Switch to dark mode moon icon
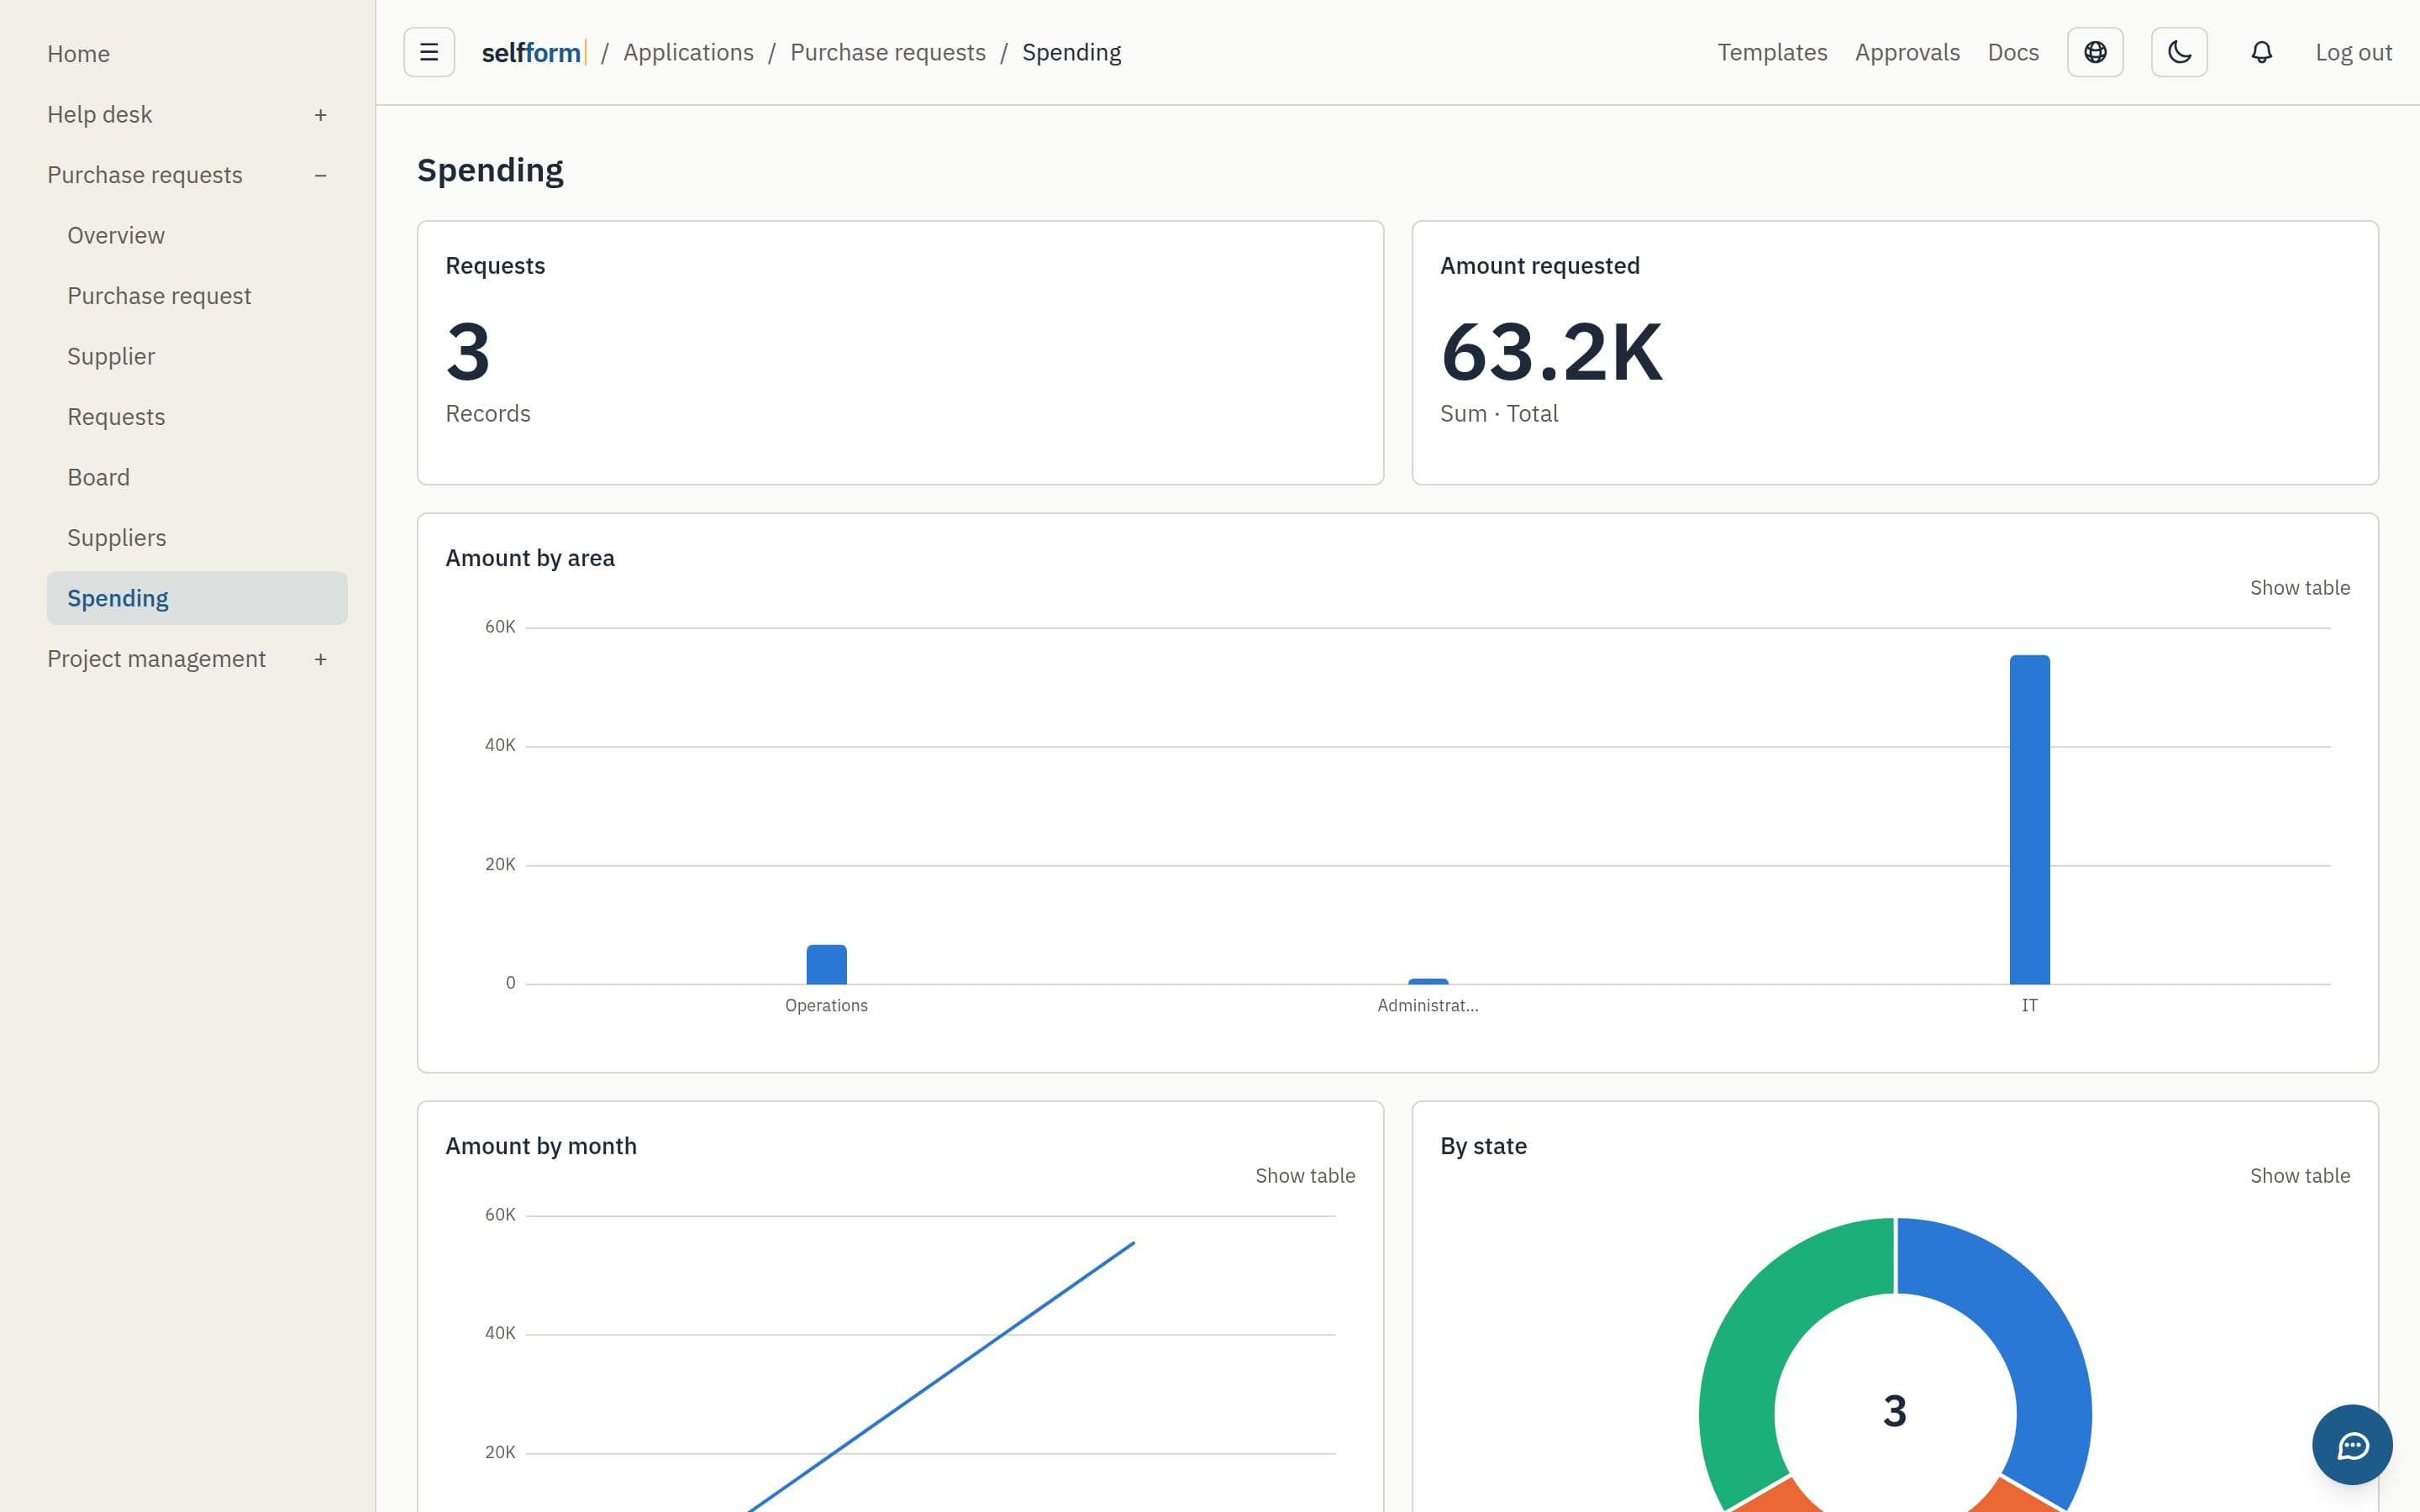Viewport: 2420px width, 1512px height. coord(2179,52)
